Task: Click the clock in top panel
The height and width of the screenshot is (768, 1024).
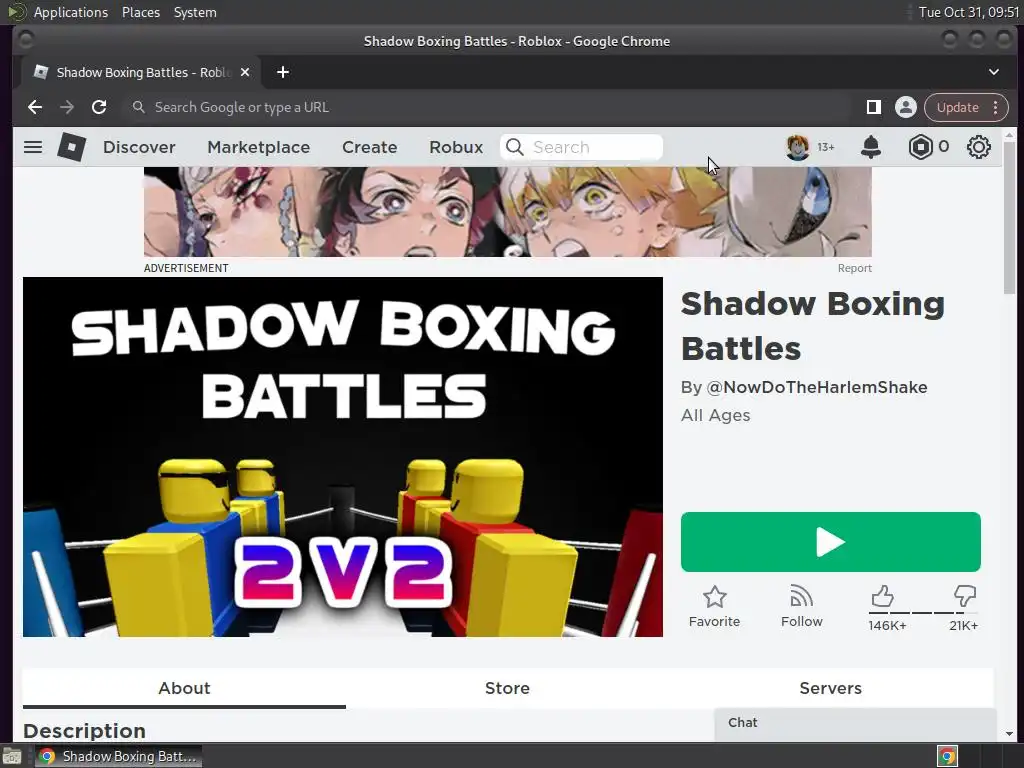Action: (968, 12)
